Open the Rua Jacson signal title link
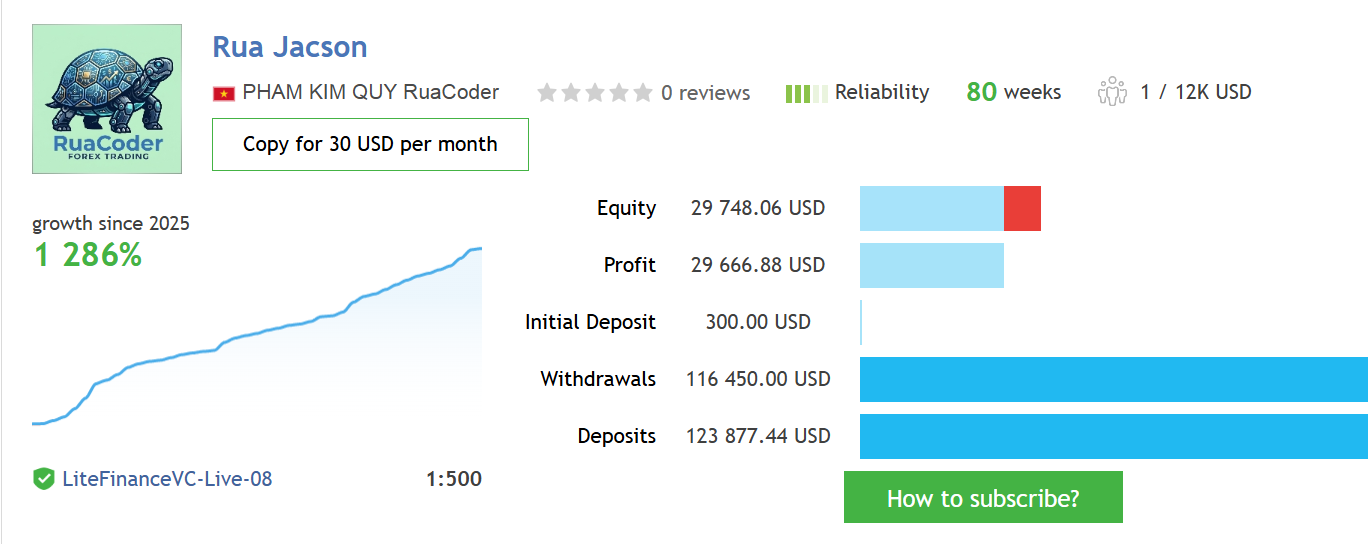Image resolution: width=1368 pixels, height=560 pixels. coord(290,46)
